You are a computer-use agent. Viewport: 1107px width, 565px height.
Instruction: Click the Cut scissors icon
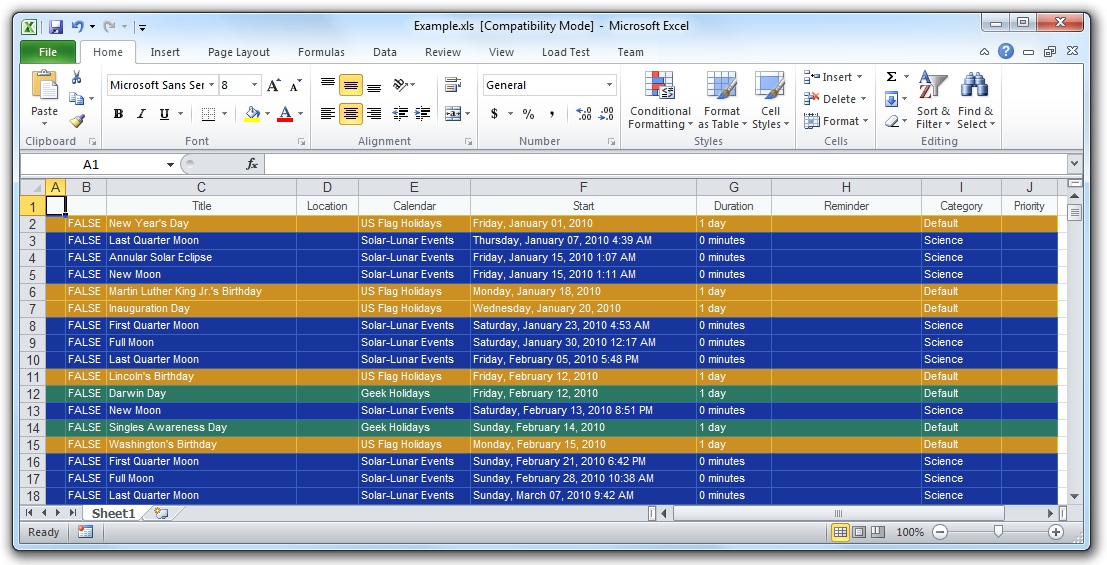76,77
